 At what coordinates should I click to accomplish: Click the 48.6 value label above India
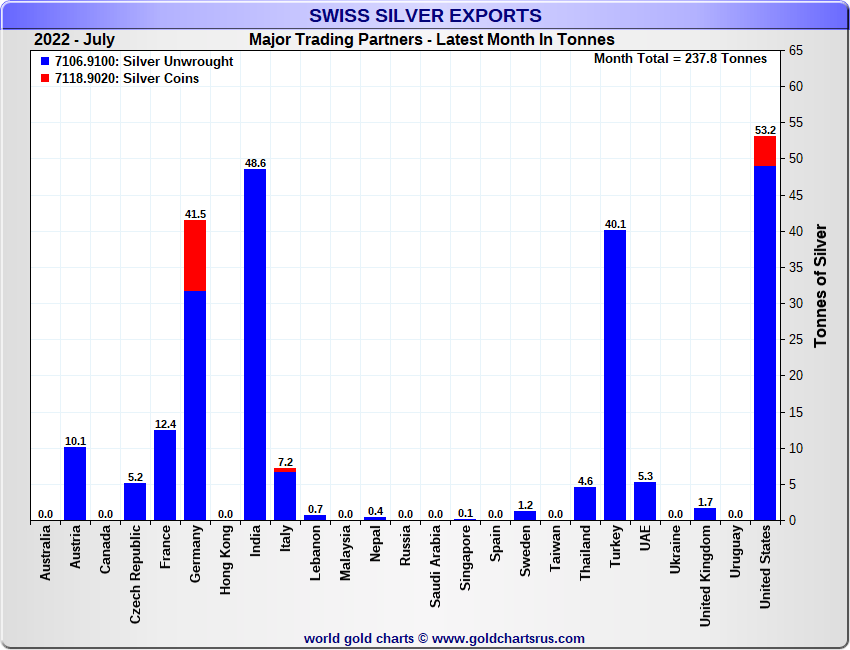(x=255, y=163)
